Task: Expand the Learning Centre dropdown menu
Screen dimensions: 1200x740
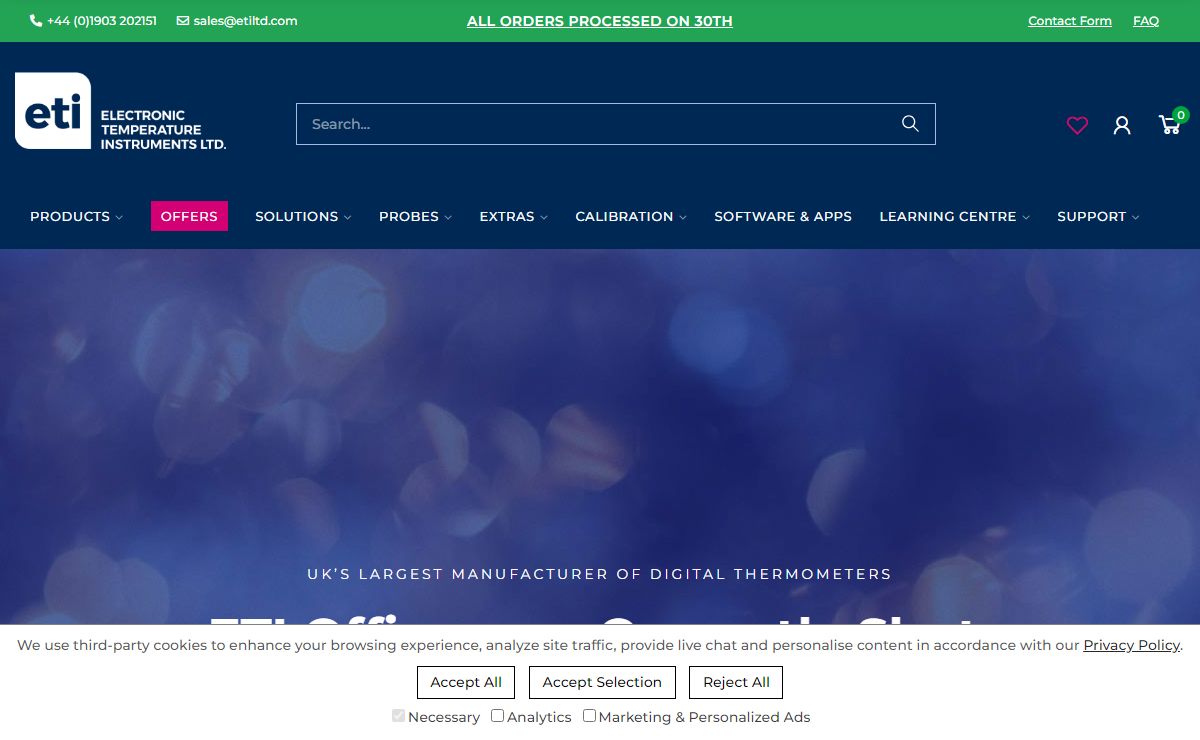Action: (954, 216)
